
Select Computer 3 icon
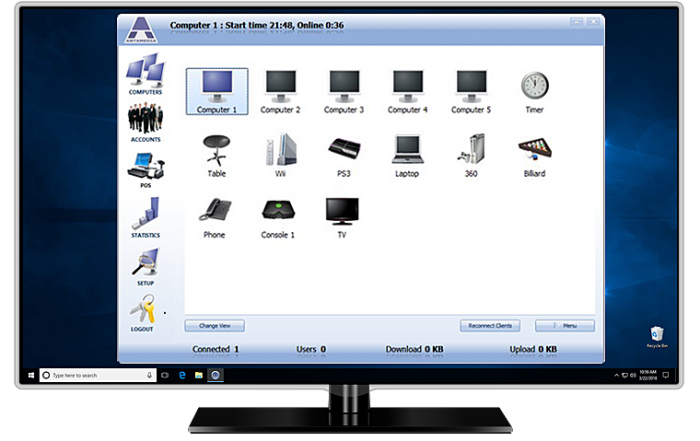[344, 92]
